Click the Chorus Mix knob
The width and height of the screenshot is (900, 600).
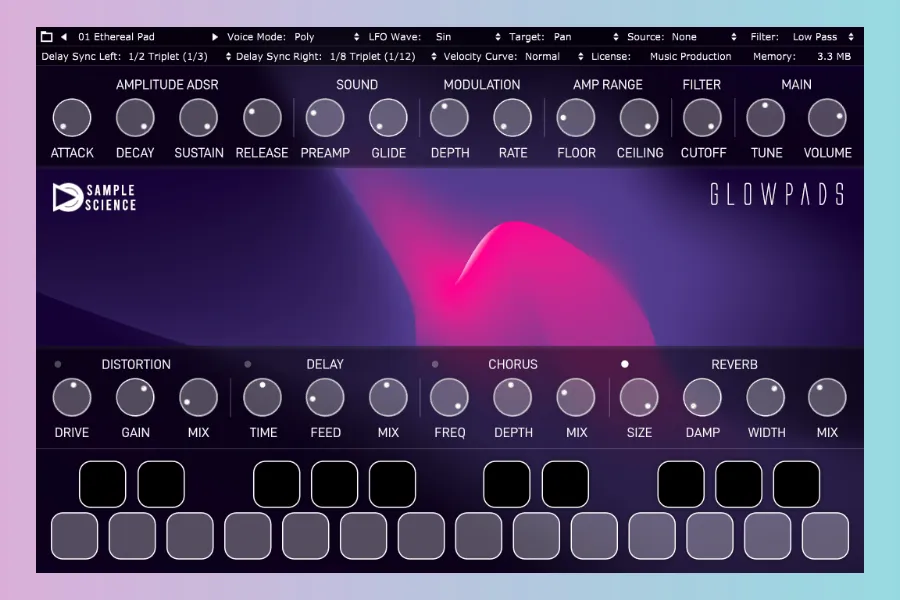tap(576, 397)
